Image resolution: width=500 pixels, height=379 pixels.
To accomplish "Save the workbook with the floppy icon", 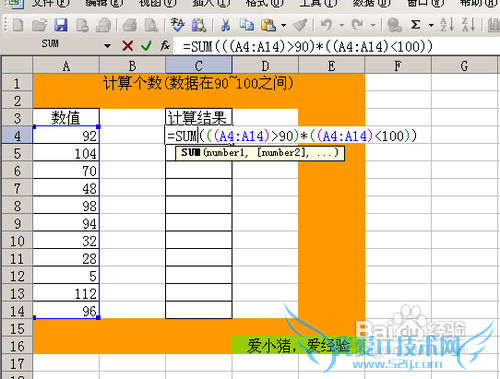I will point(61,25).
